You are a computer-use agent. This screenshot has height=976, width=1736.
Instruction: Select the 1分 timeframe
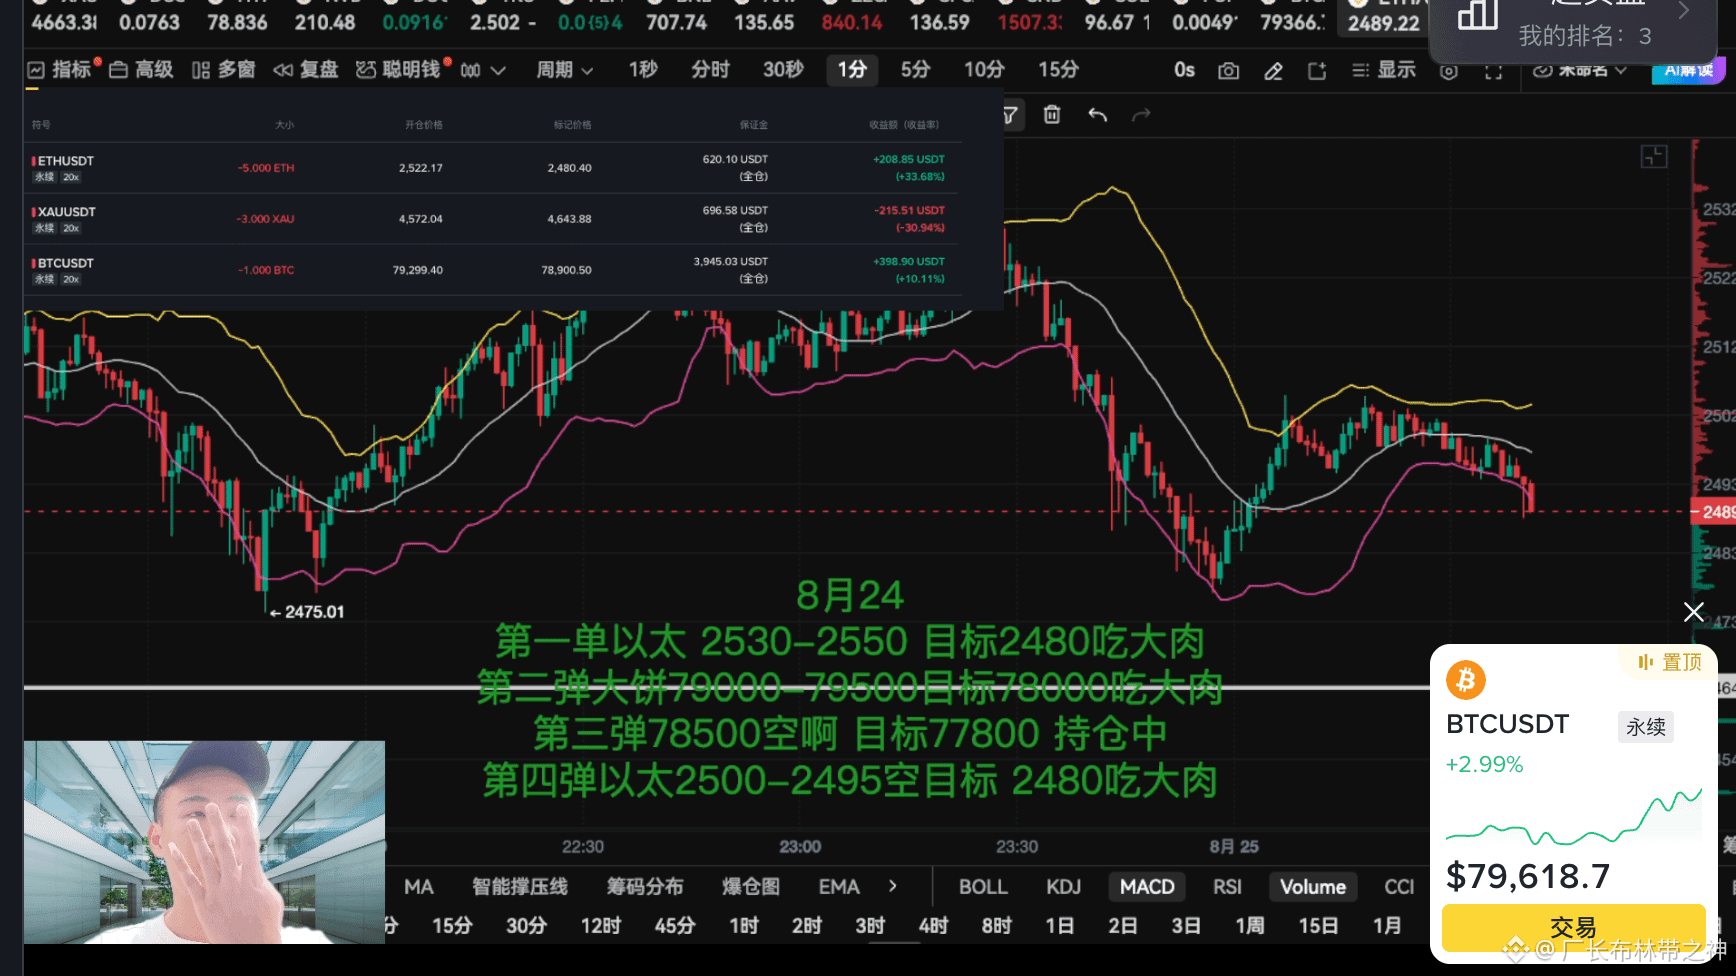tap(852, 70)
